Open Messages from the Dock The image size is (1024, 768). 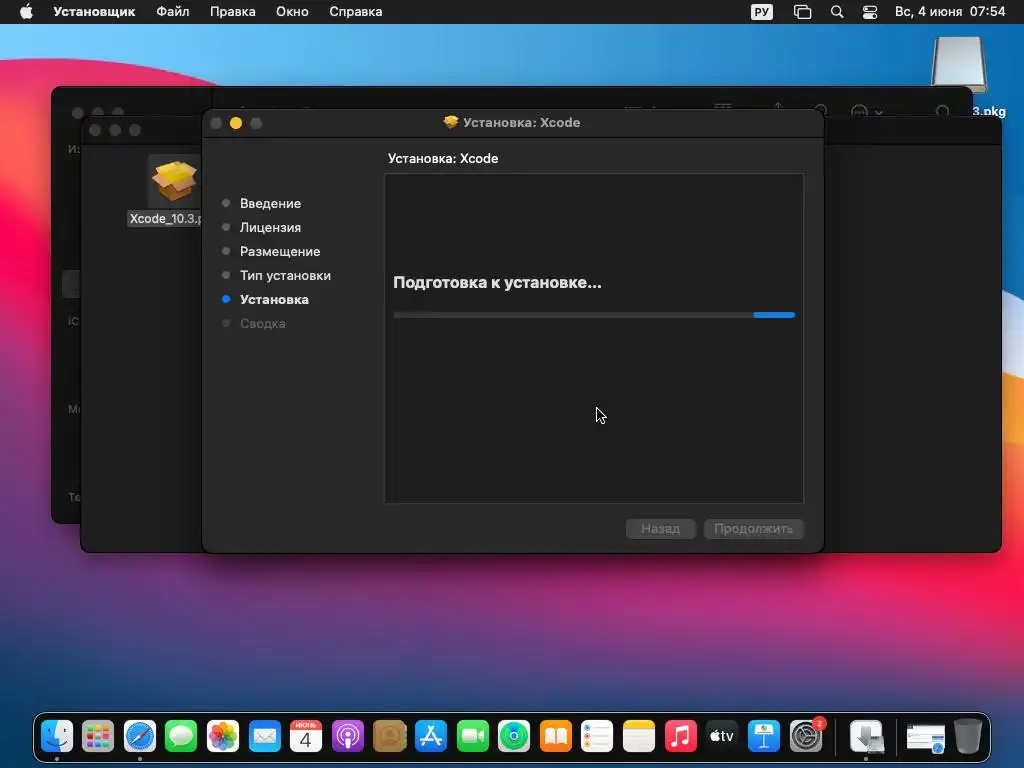tap(181, 737)
